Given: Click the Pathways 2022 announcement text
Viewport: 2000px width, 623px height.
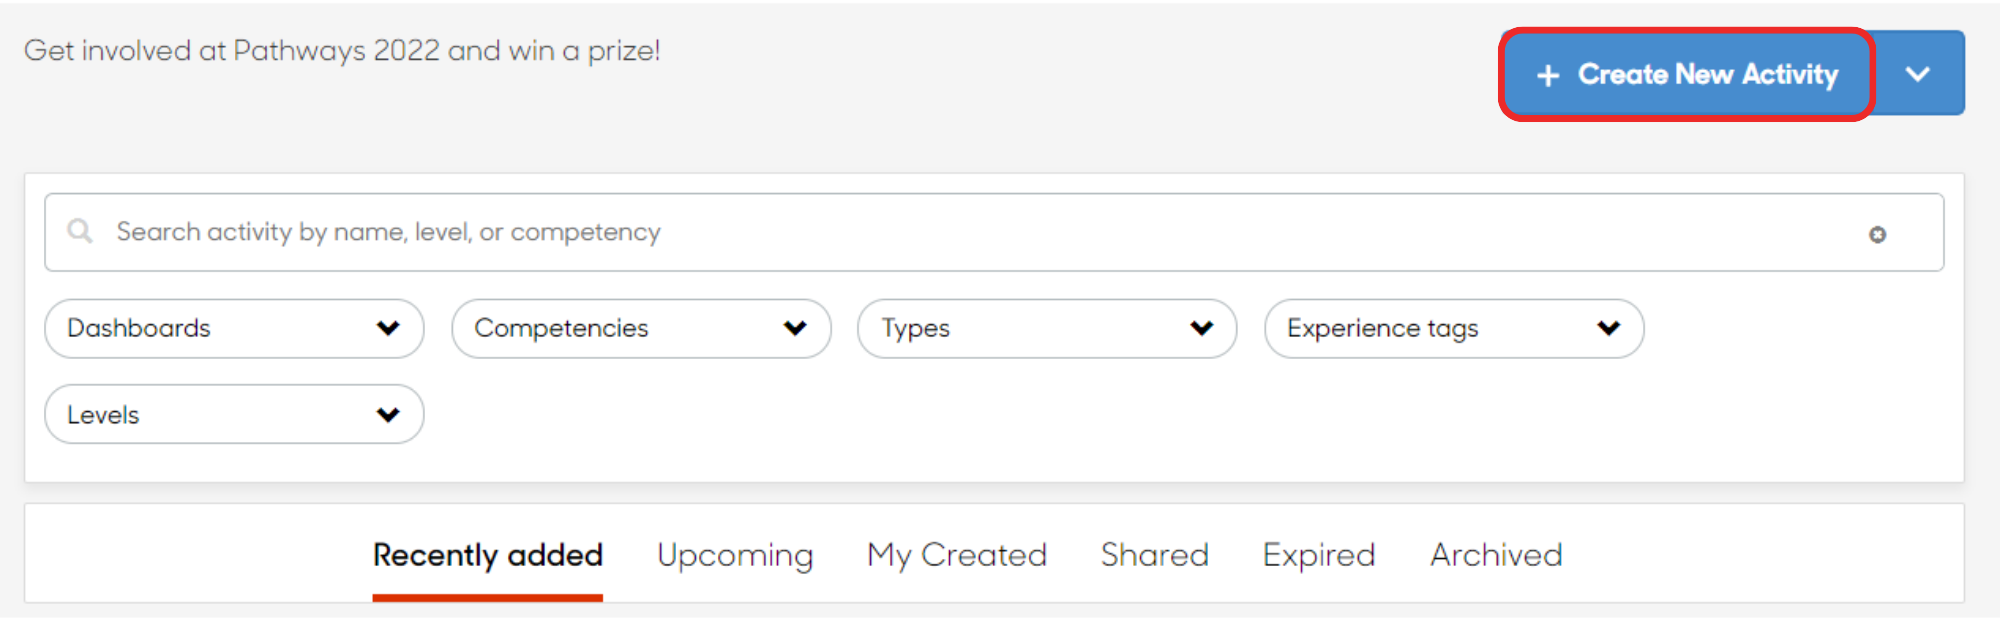Looking at the screenshot, I should pos(343,50).
